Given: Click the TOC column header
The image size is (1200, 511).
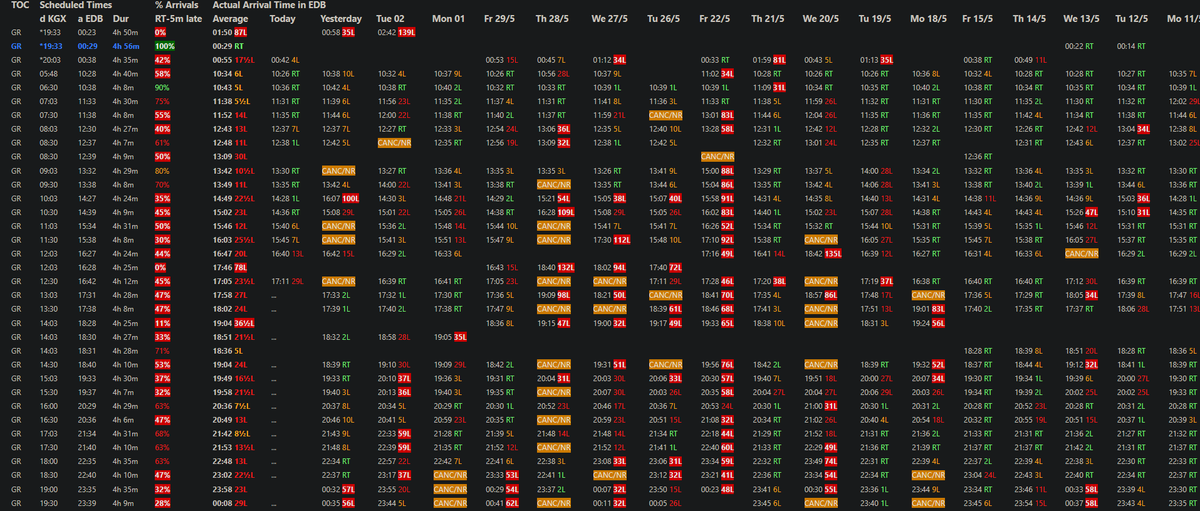Looking at the screenshot, I should pyautogui.click(x=18, y=5).
